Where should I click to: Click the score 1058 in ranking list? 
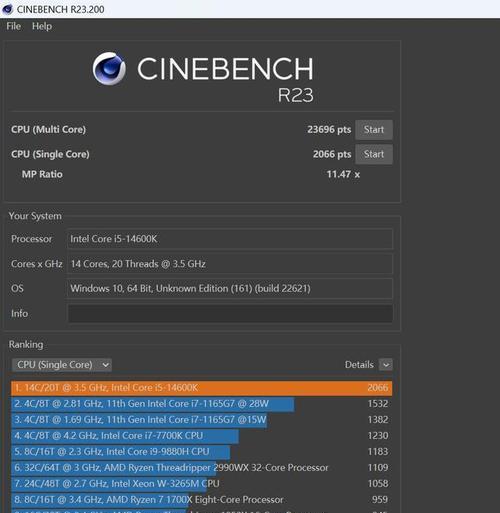click(378, 484)
